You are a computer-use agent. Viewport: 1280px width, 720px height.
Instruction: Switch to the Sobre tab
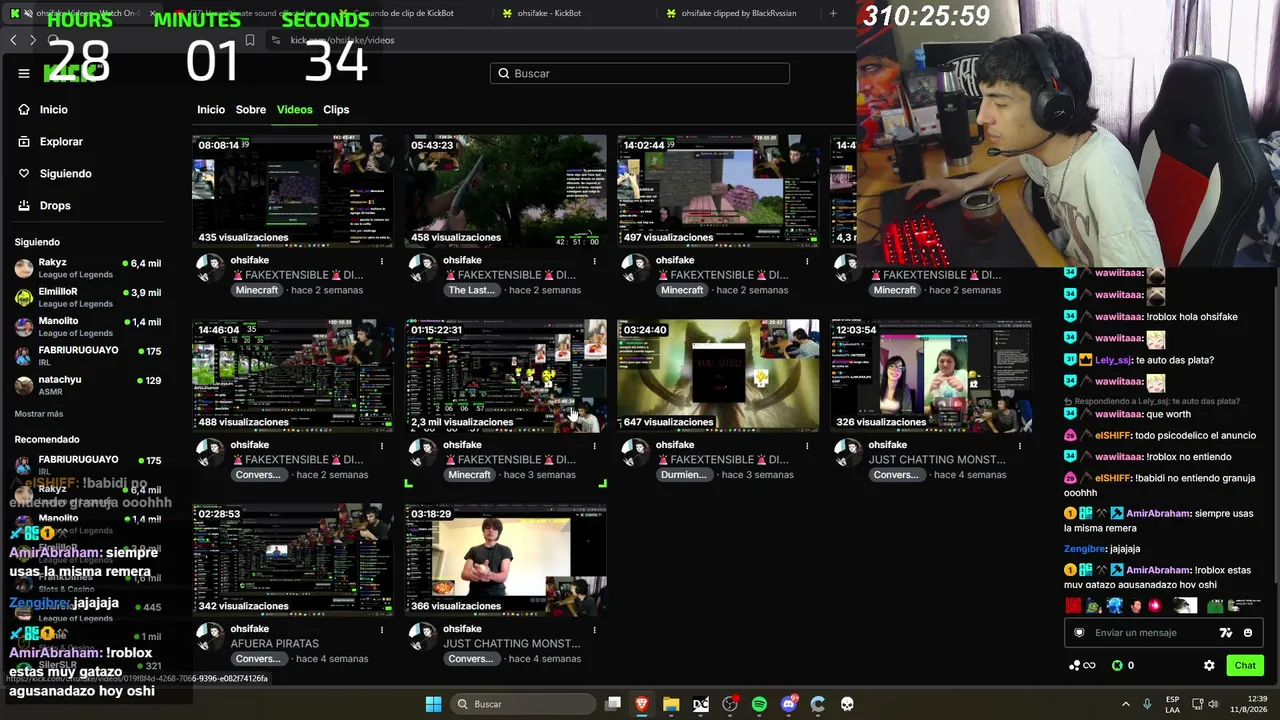[x=251, y=109]
